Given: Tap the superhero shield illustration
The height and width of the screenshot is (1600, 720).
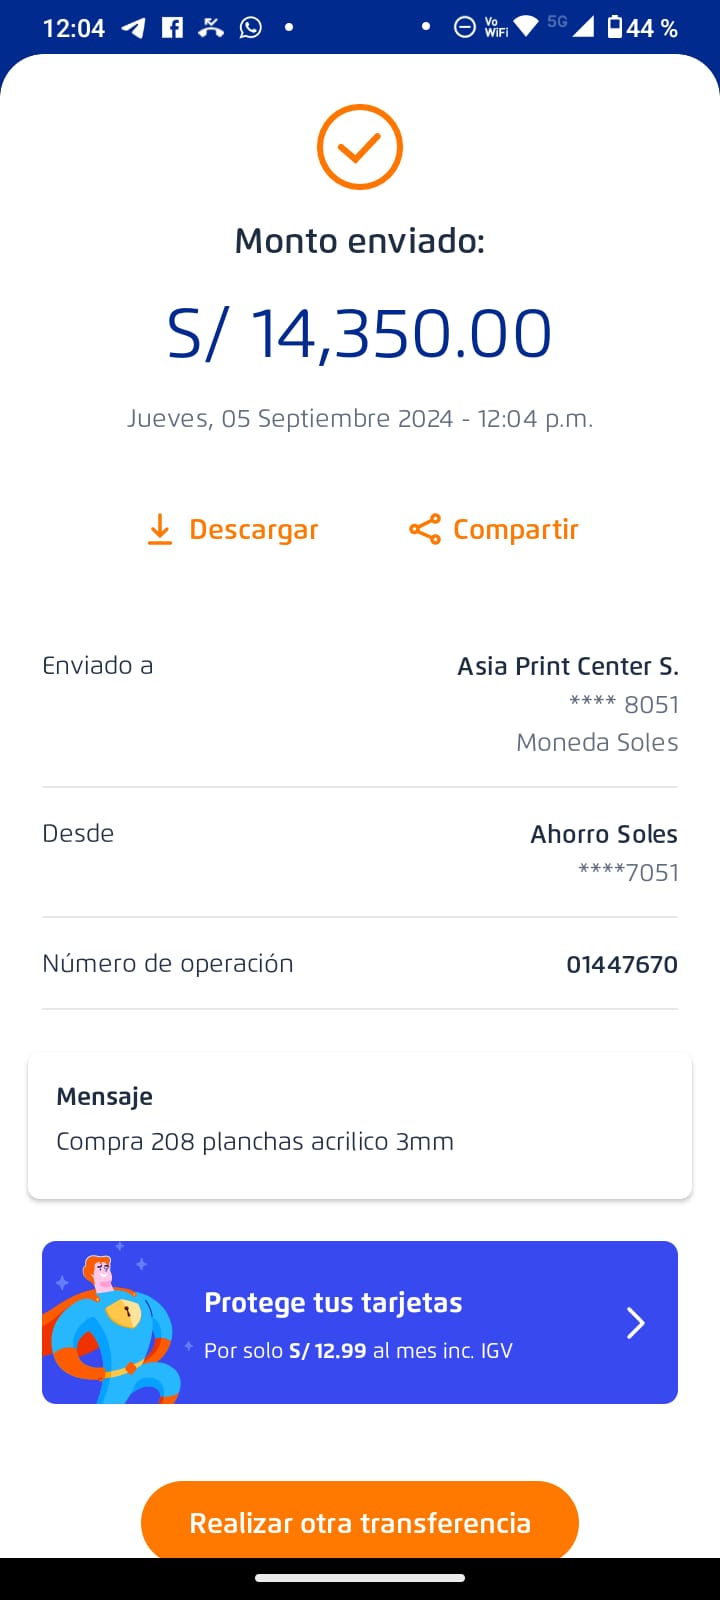Looking at the screenshot, I should [x=113, y=1324].
